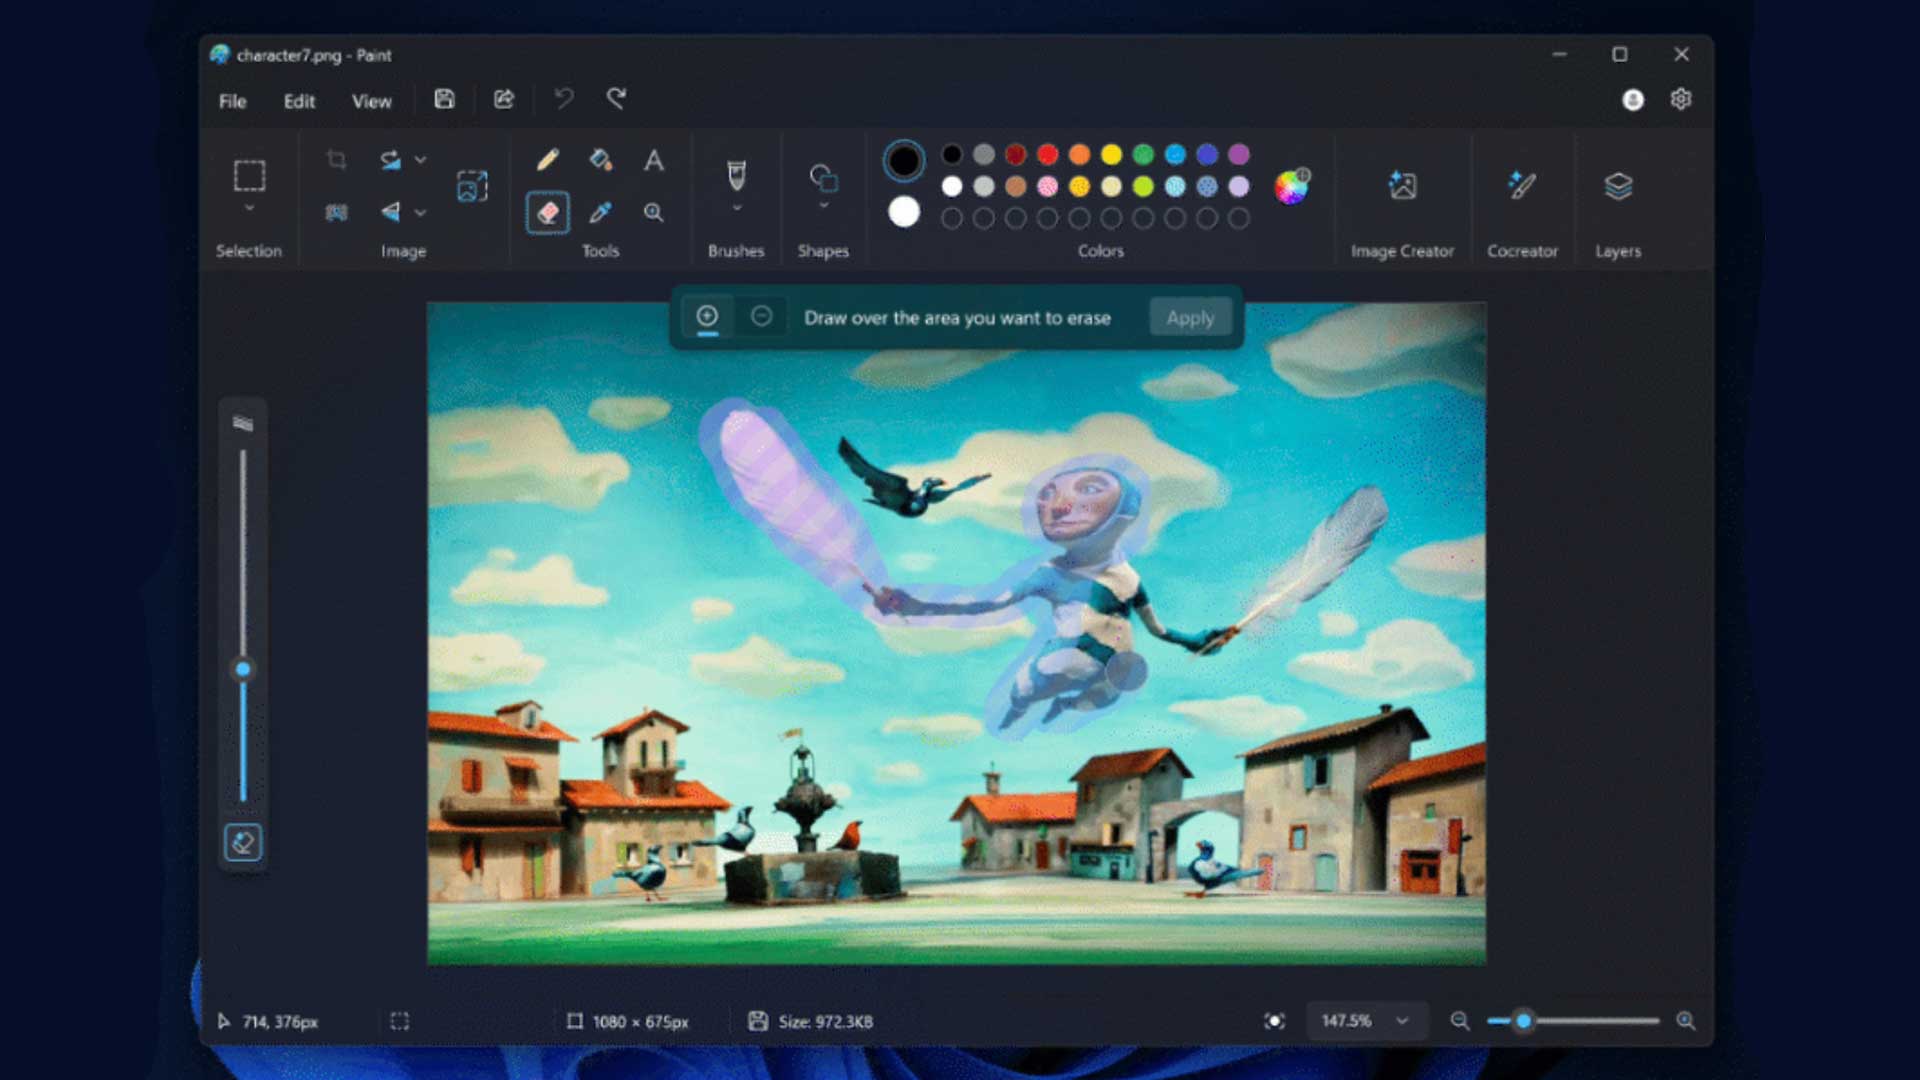Pick the red color swatch
Viewport: 1920px width, 1080px height.
[x=1047, y=154]
